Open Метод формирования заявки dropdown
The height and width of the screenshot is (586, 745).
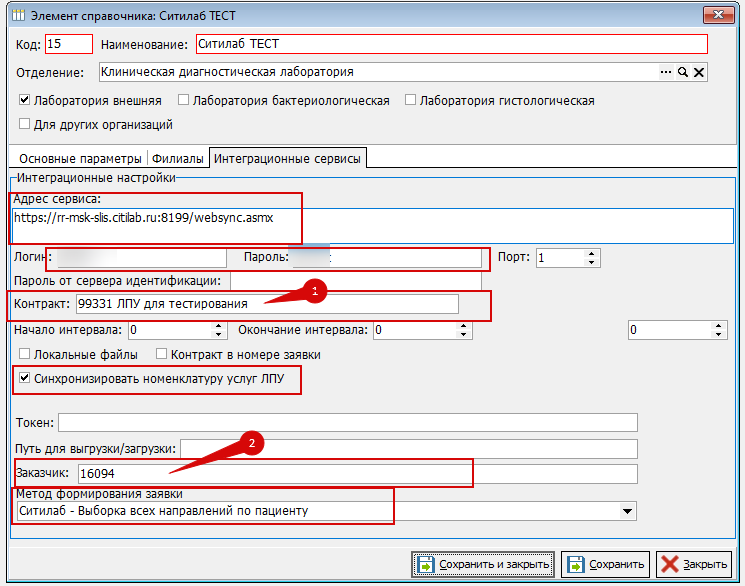pyautogui.click(x=628, y=511)
